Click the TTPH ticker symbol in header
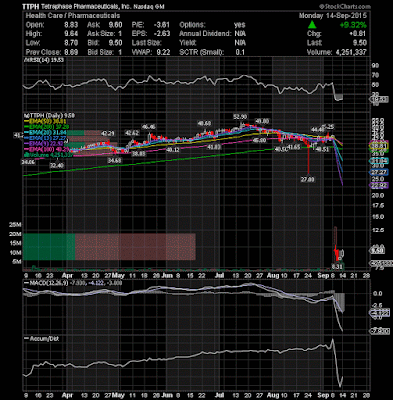The height and width of the screenshot is (400, 393). click(x=31, y=7)
